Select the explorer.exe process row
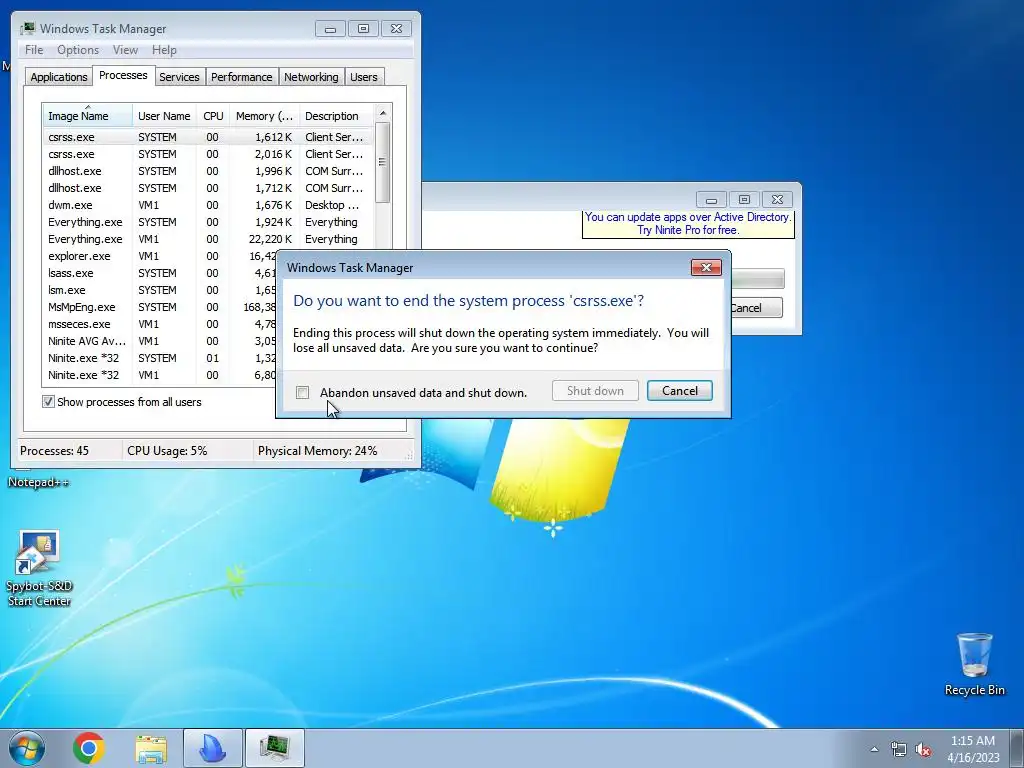The image size is (1024, 768). coord(160,256)
